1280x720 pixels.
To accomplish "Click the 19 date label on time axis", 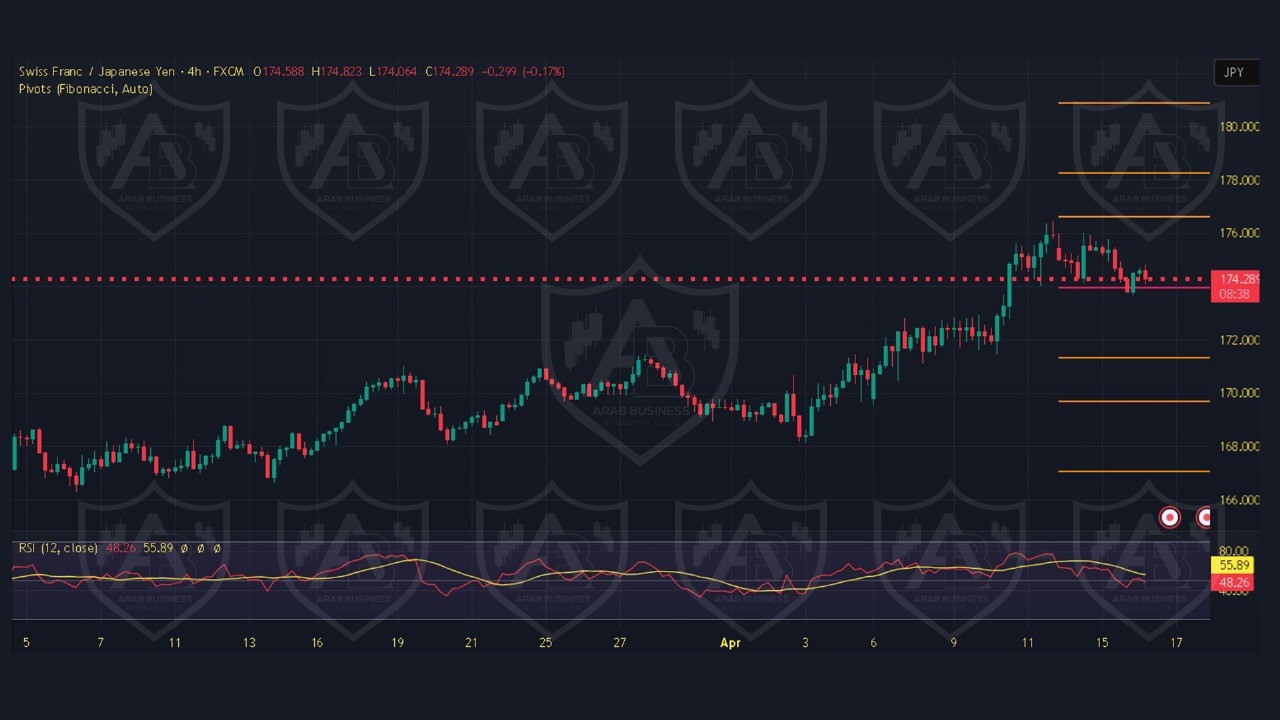I will 397,643.
